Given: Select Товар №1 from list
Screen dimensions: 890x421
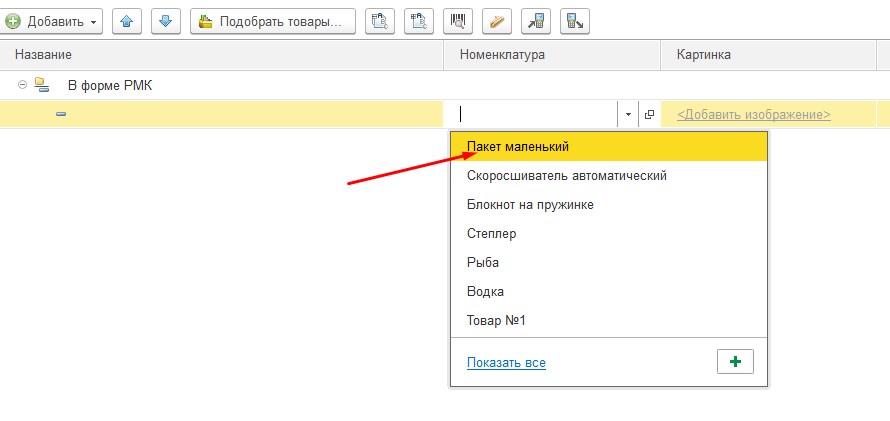Looking at the screenshot, I should [x=608, y=321].
